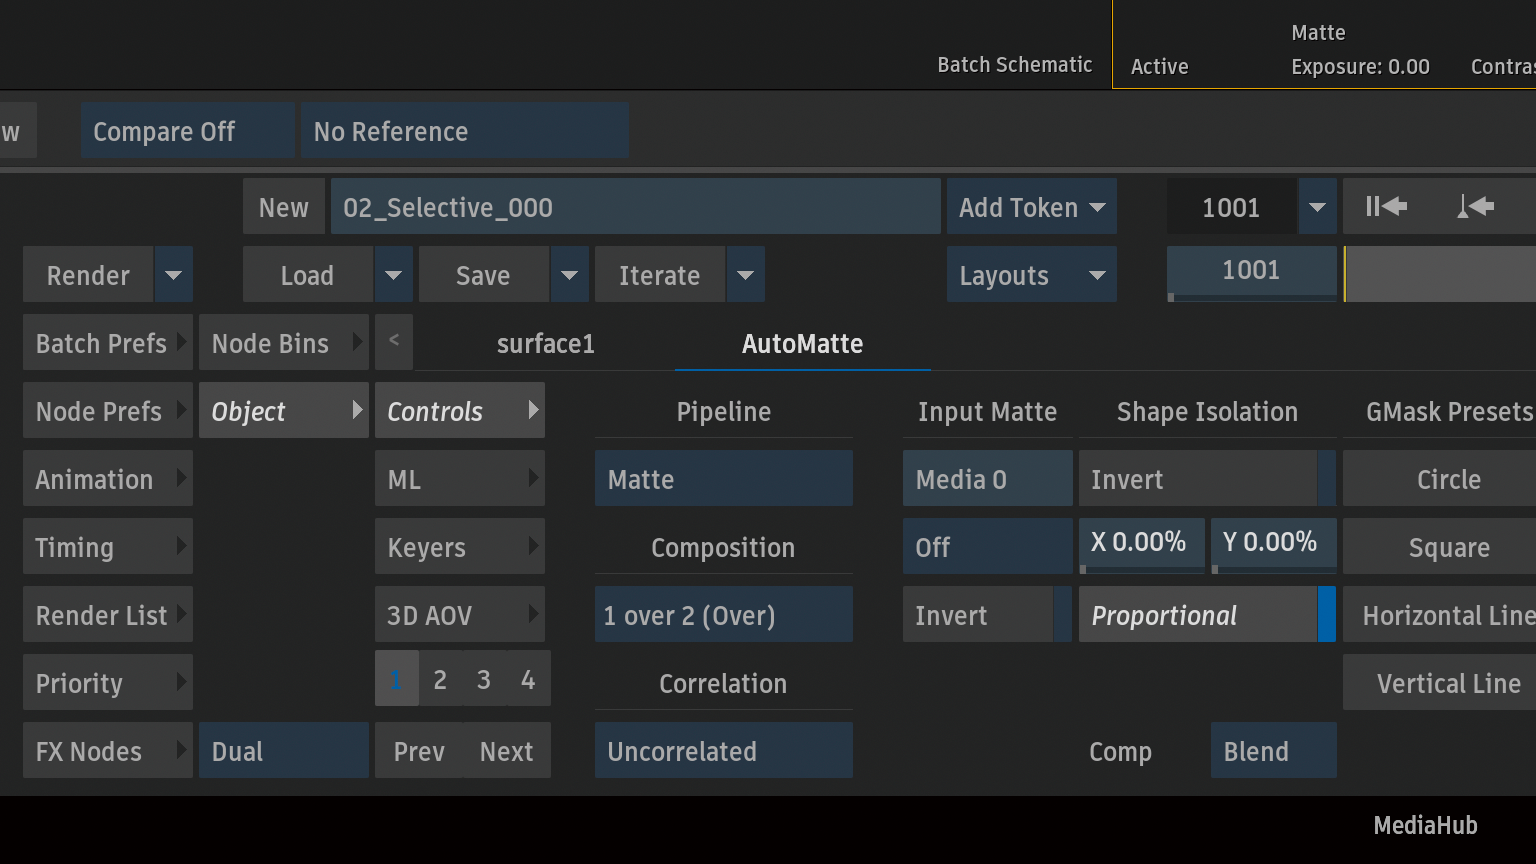1536x864 pixels.
Task: Open the Add Token dropdown
Action: click(x=1031, y=207)
